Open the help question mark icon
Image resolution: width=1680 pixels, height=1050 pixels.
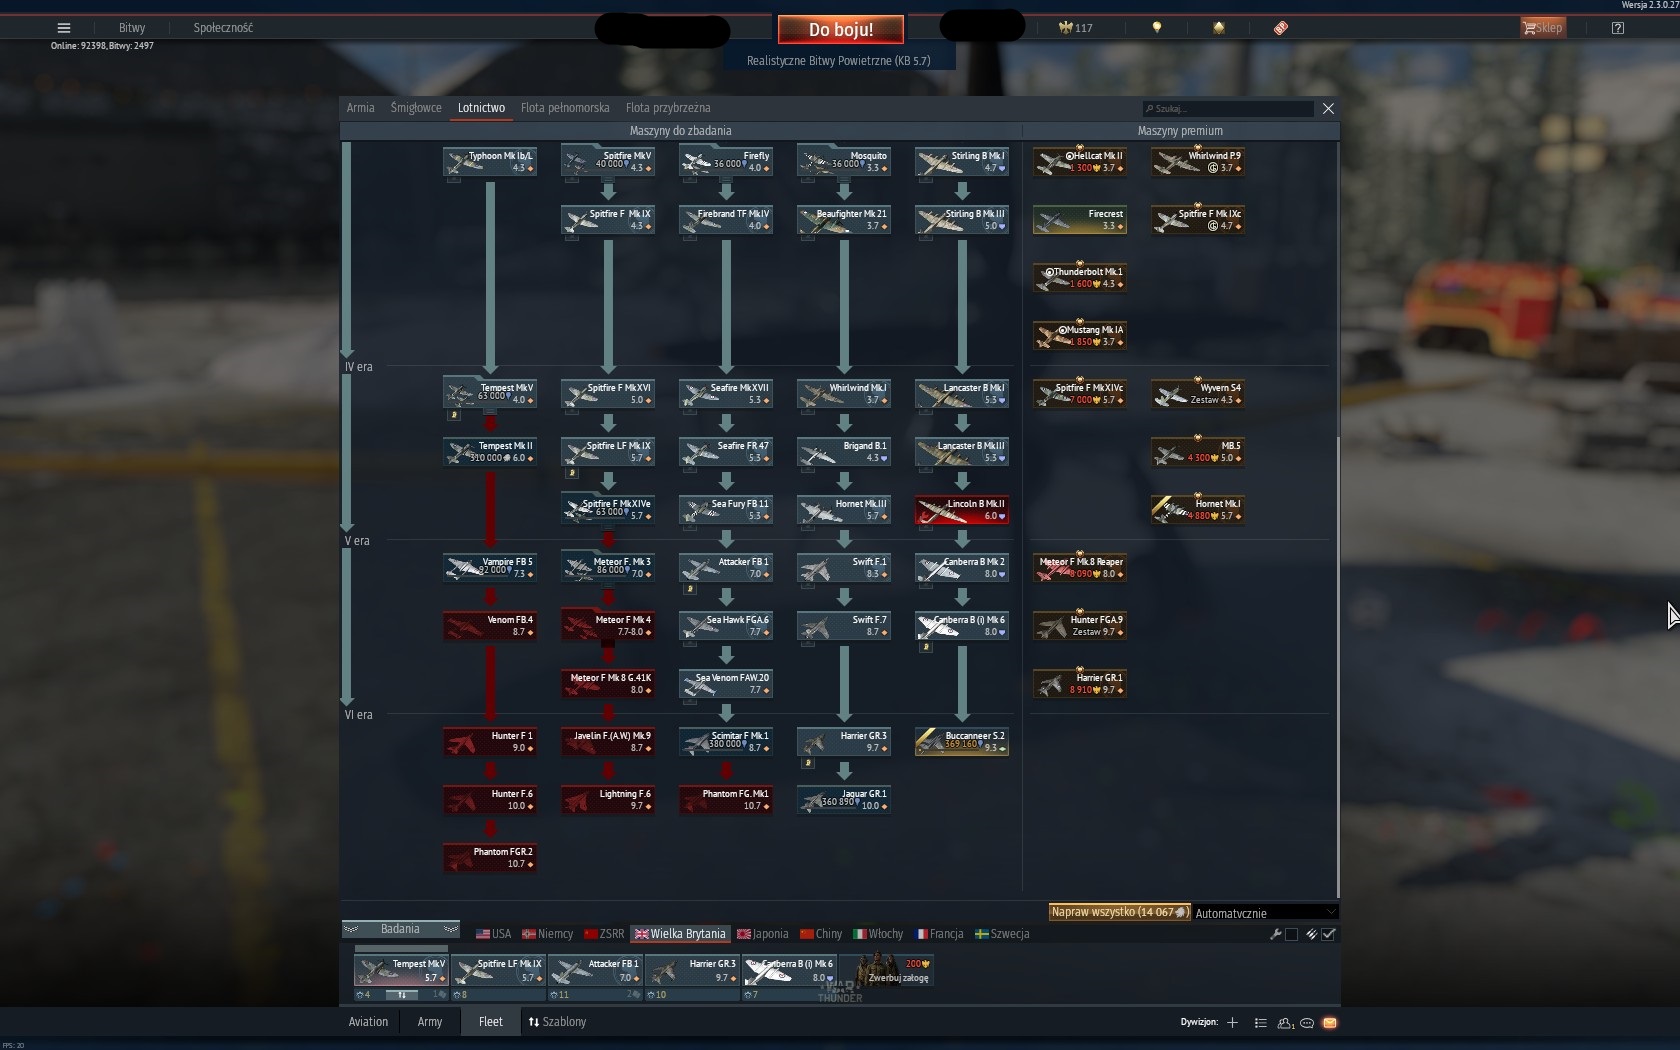point(1618,28)
